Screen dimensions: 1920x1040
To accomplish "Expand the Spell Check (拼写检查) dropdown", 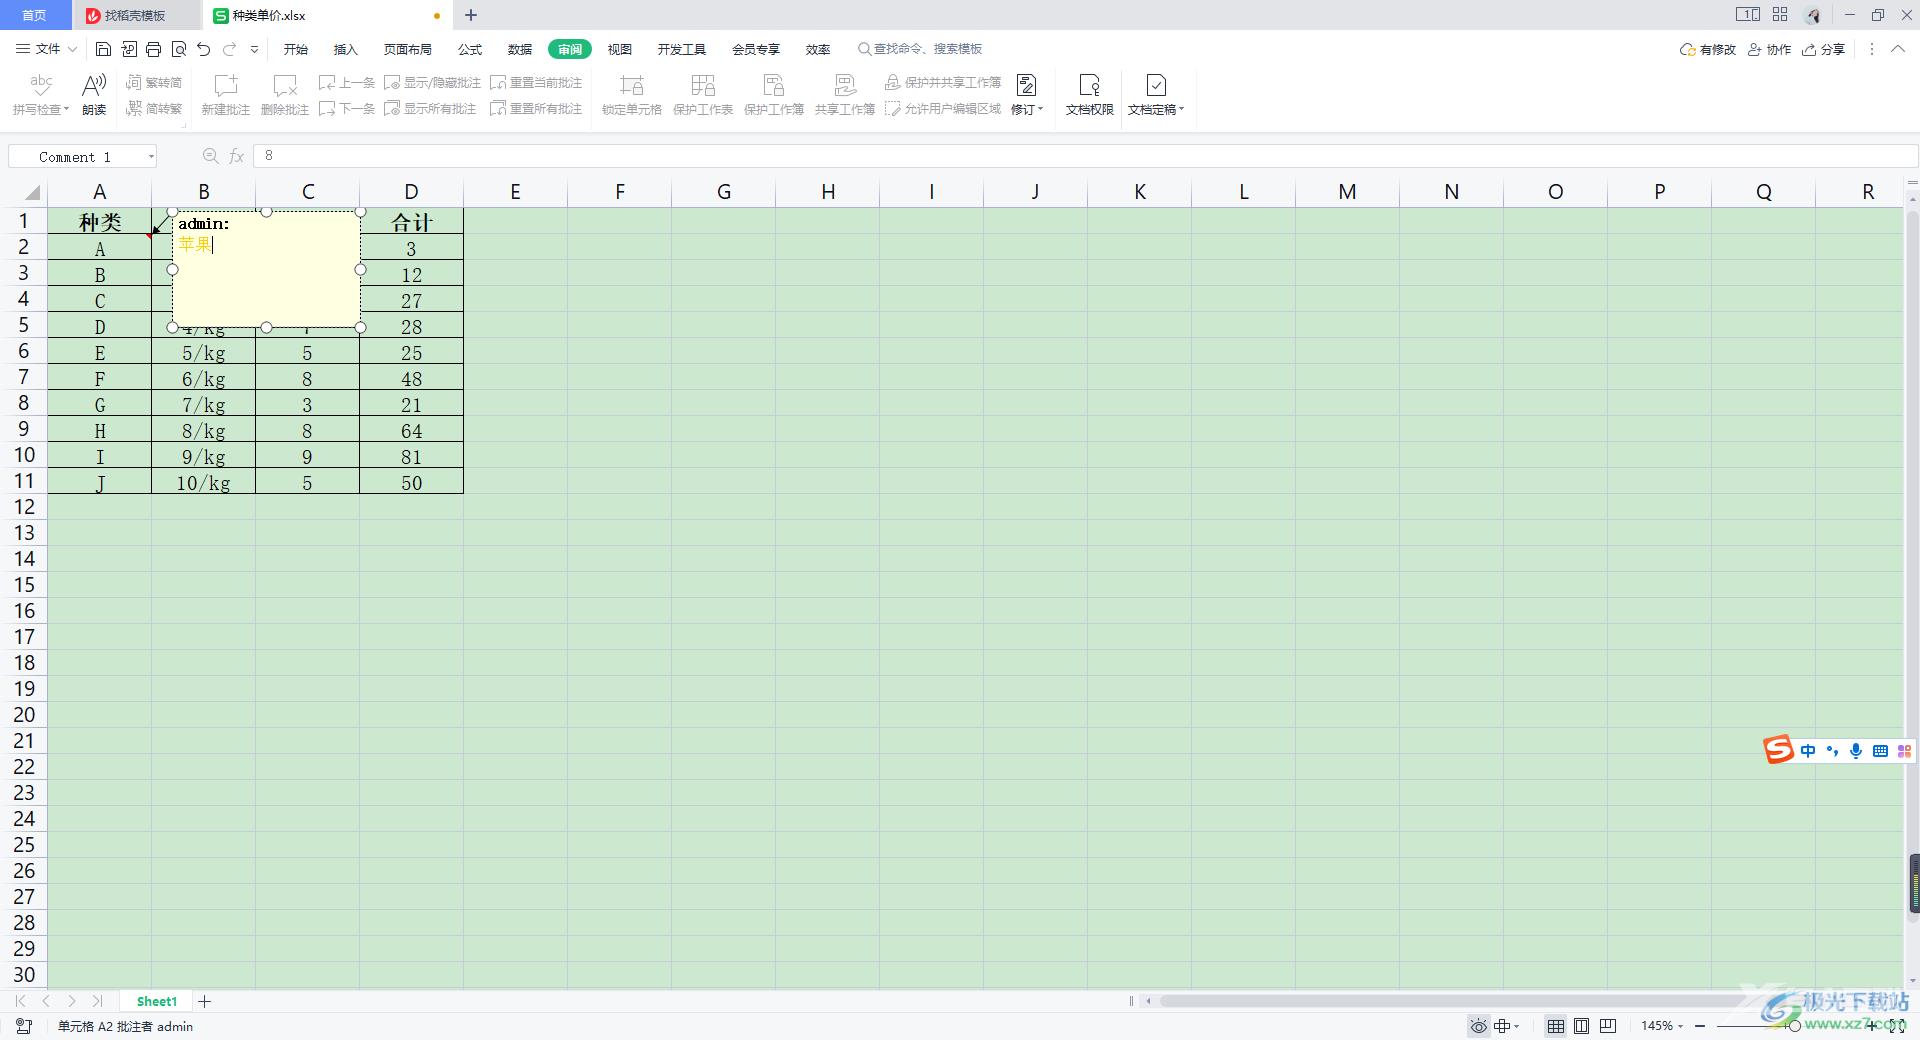I will (41, 110).
